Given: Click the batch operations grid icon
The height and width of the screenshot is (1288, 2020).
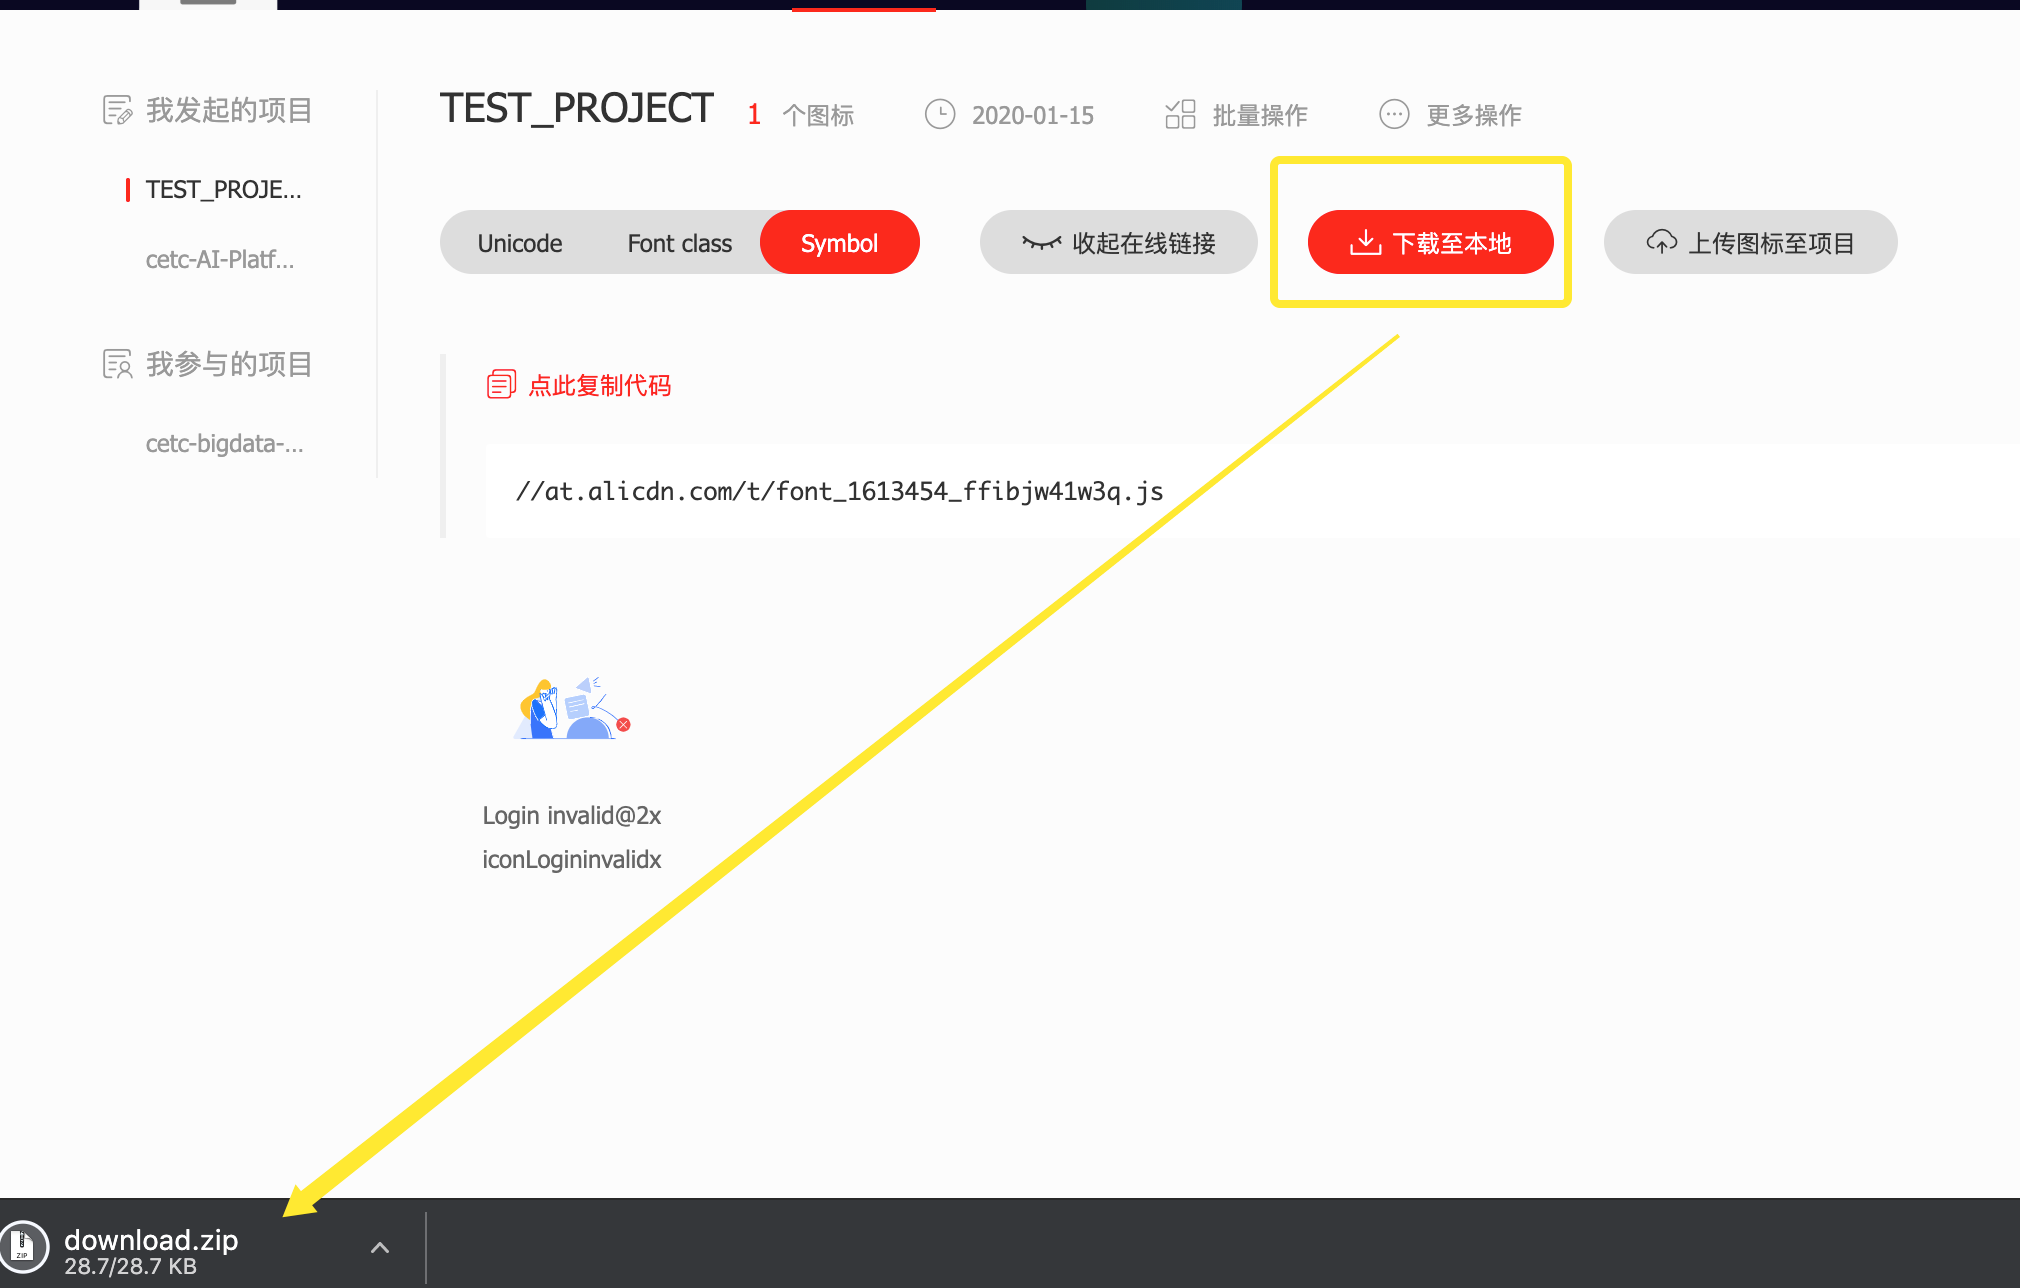Looking at the screenshot, I should coord(1180,115).
